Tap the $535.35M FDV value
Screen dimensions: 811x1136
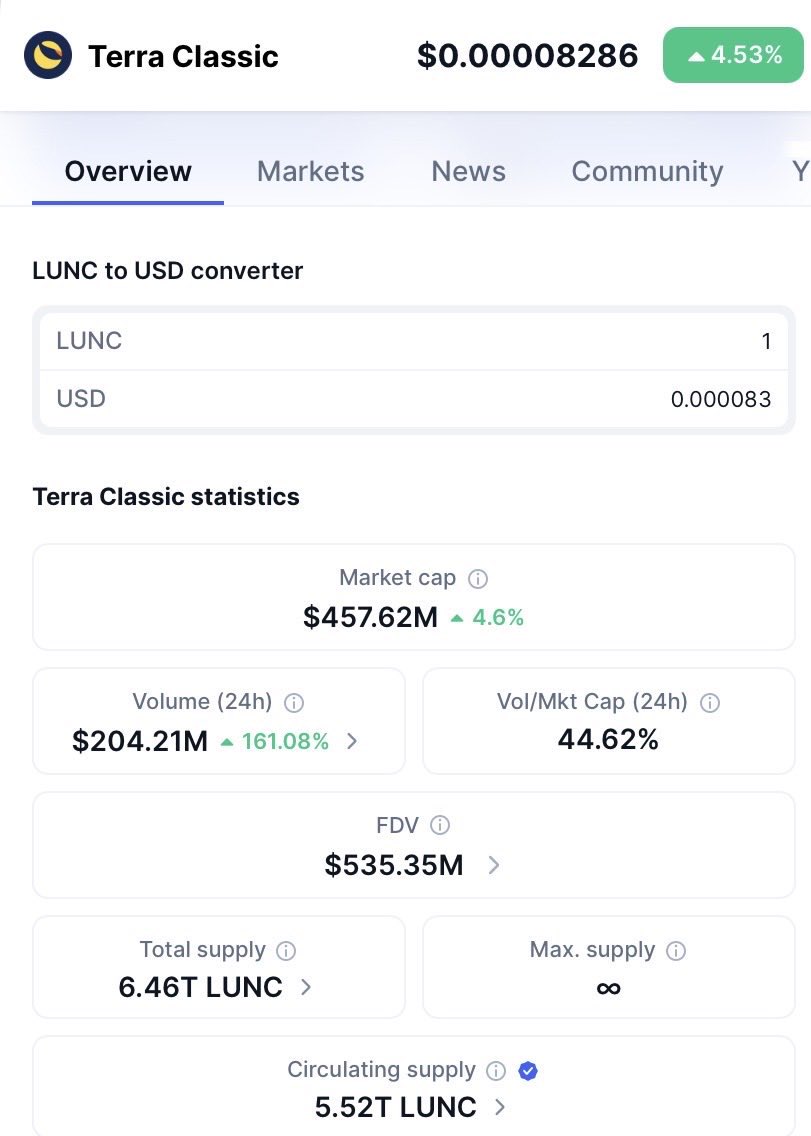click(394, 865)
